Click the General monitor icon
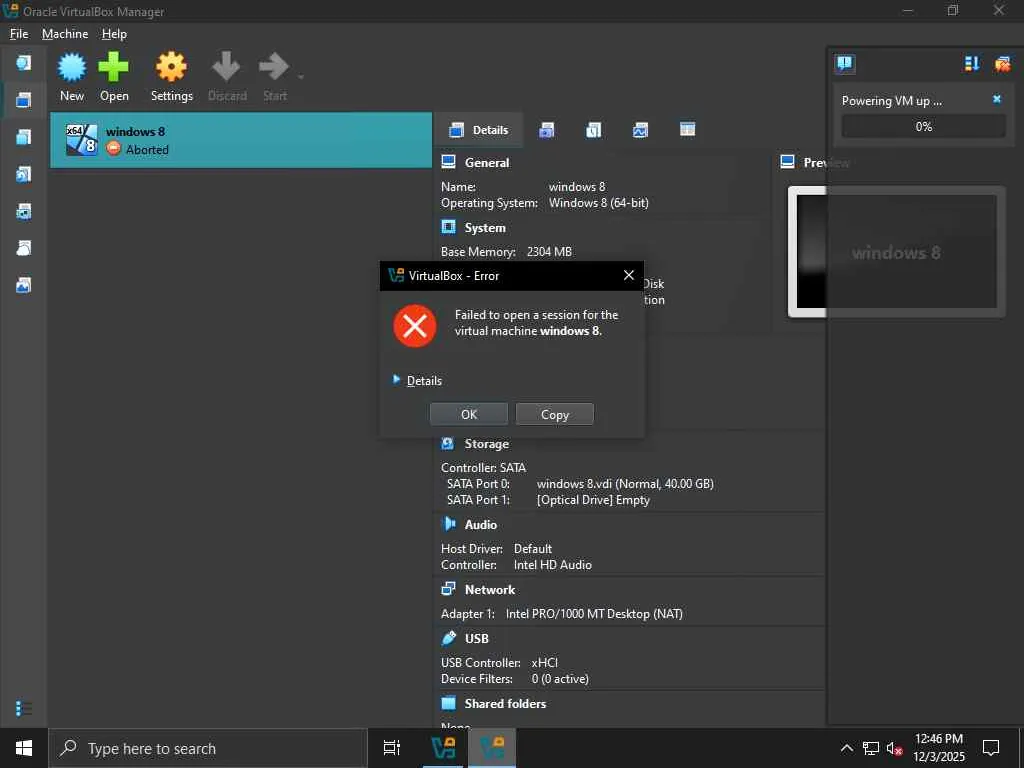 click(x=449, y=162)
